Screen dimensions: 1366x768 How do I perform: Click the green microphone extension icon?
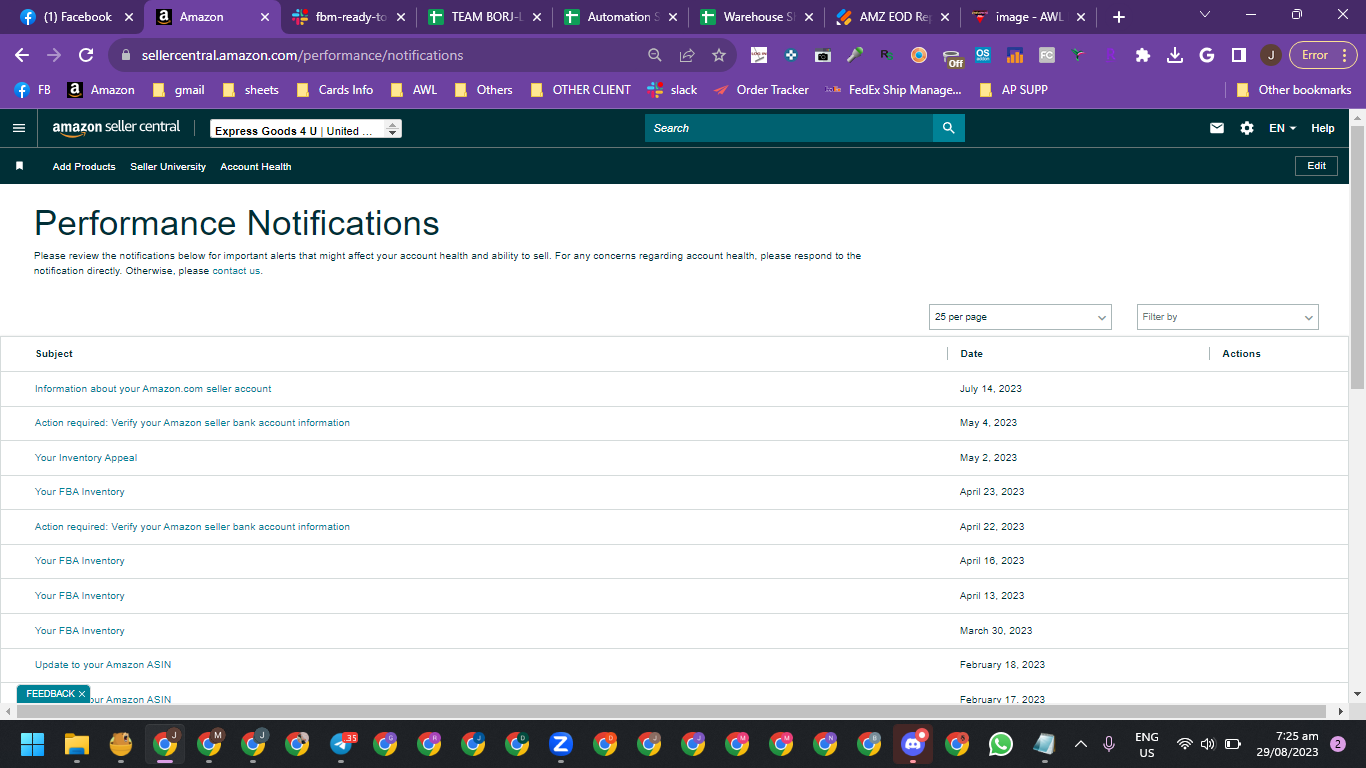point(855,55)
